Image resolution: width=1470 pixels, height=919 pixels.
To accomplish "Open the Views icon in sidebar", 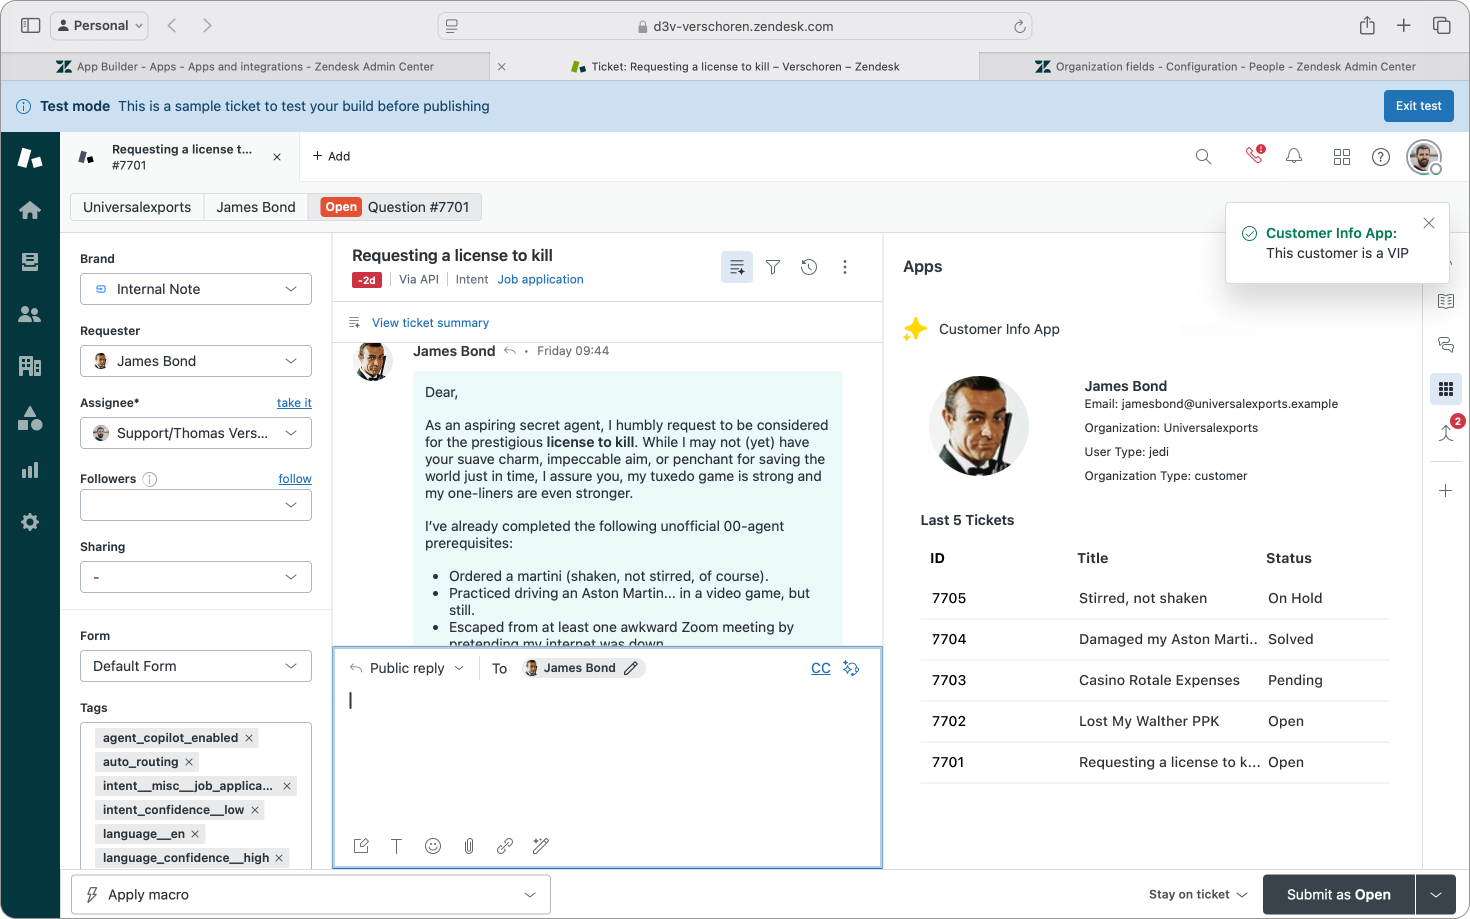I will point(30,262).
